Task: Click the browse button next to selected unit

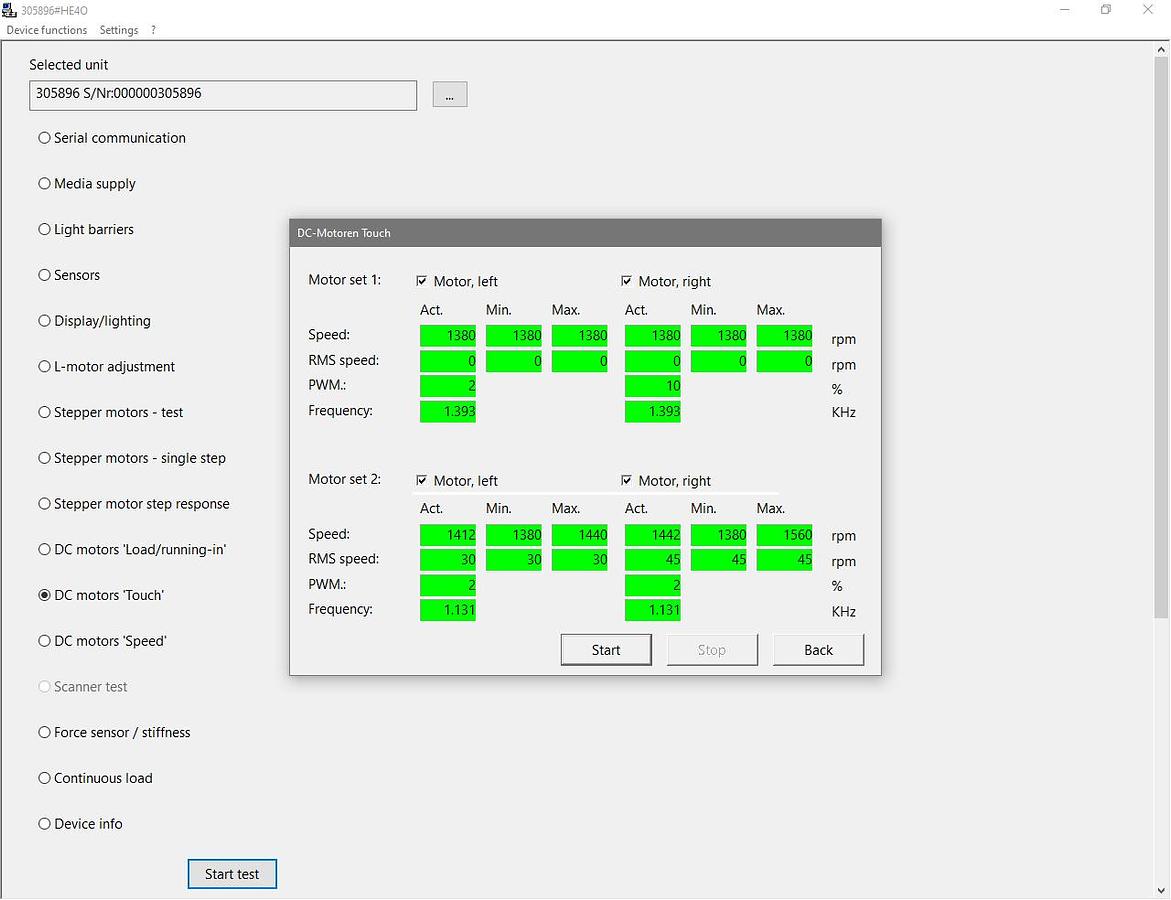Action: click(449, 95)
